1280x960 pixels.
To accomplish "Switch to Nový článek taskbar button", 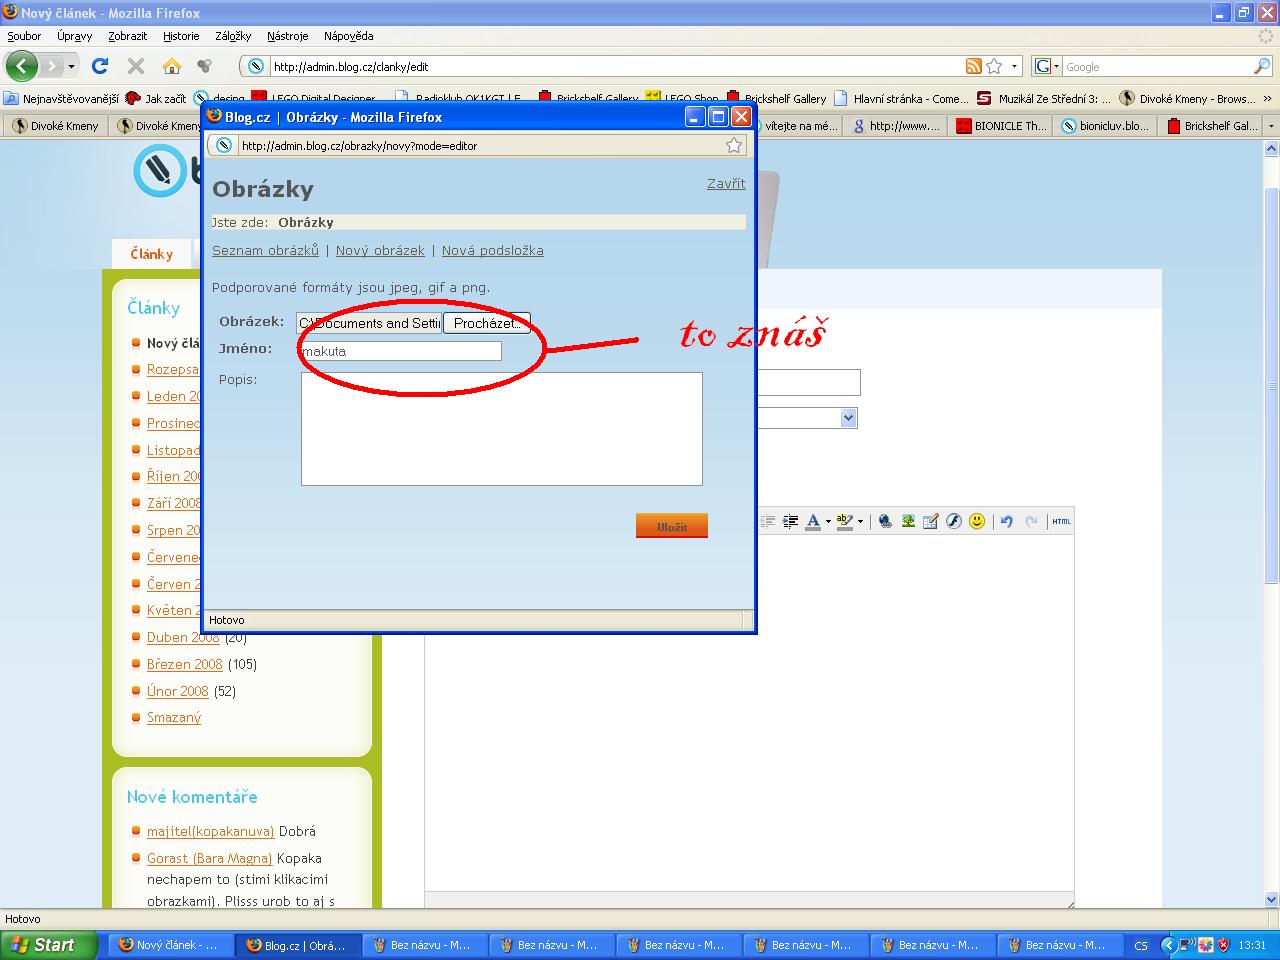I will coord(170,945).
